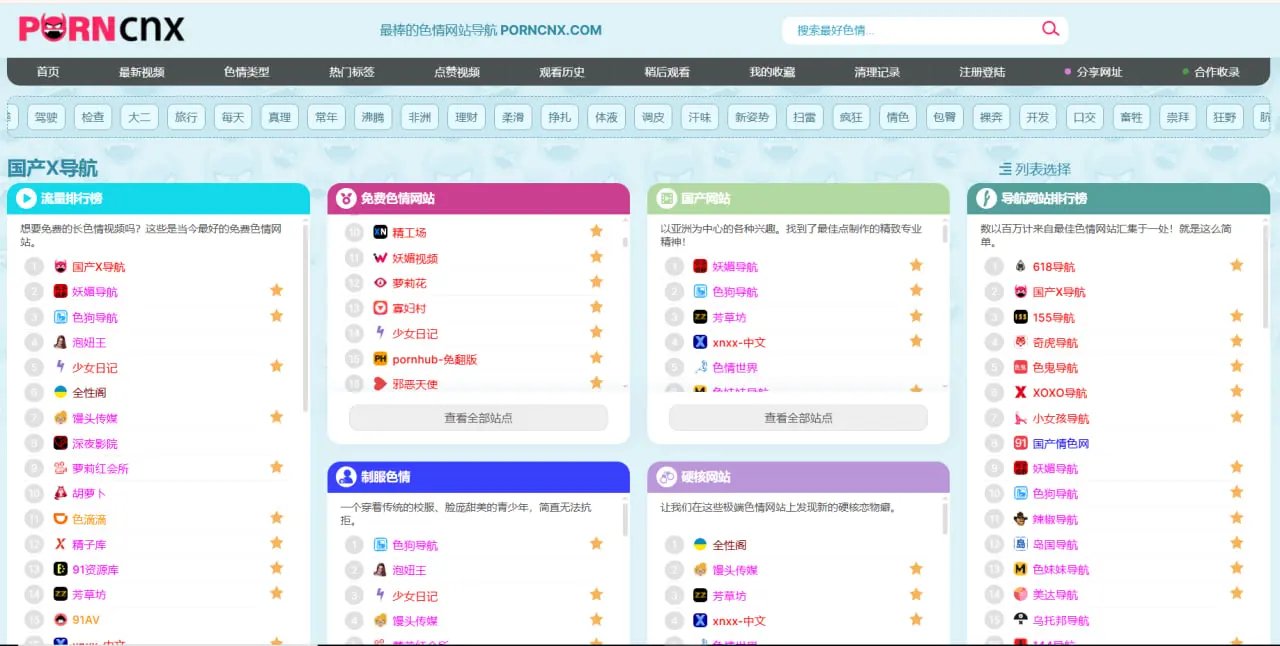Click the 芳草坊 icon in 国产网站
Screen dimensions: 1280x646
(x=700, y=316)
